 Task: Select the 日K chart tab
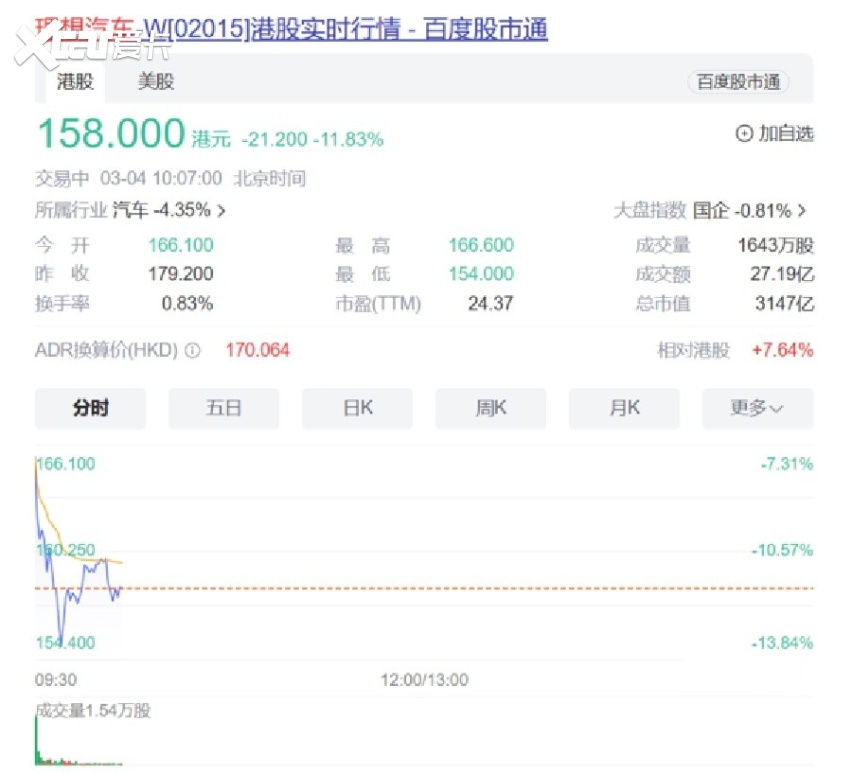358,408
